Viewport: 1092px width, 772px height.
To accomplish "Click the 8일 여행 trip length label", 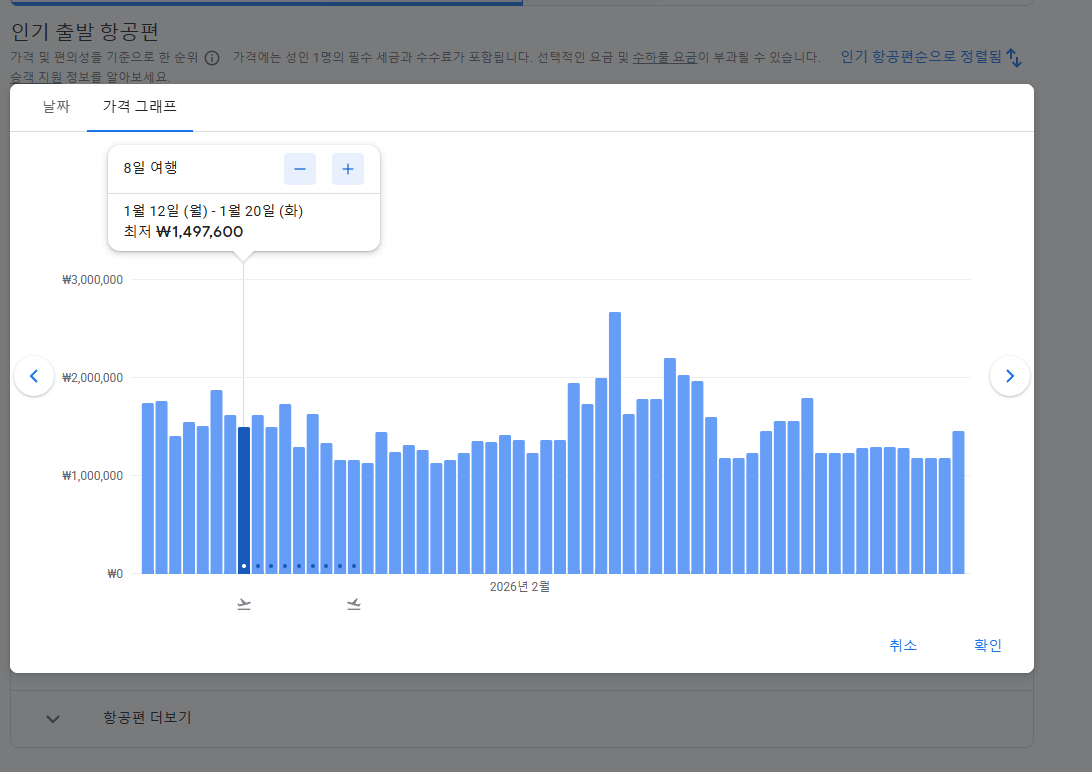I will [150, 168].
